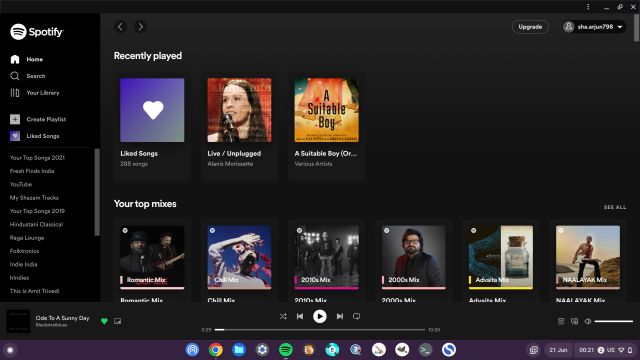This screenshot has height=360, width=640.
Task: Open the YouTube playlist
Action: [x=21, y=184]
